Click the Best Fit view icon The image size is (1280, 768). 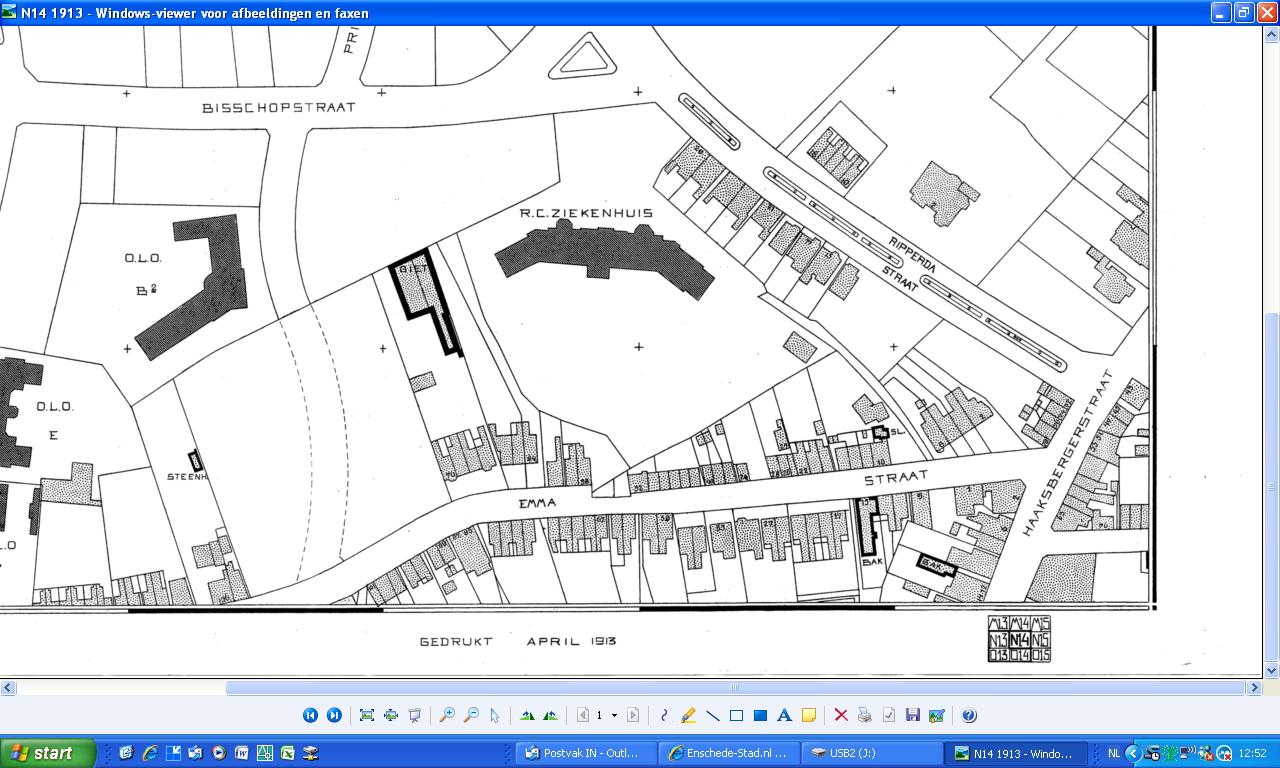[x=367, y=715]
